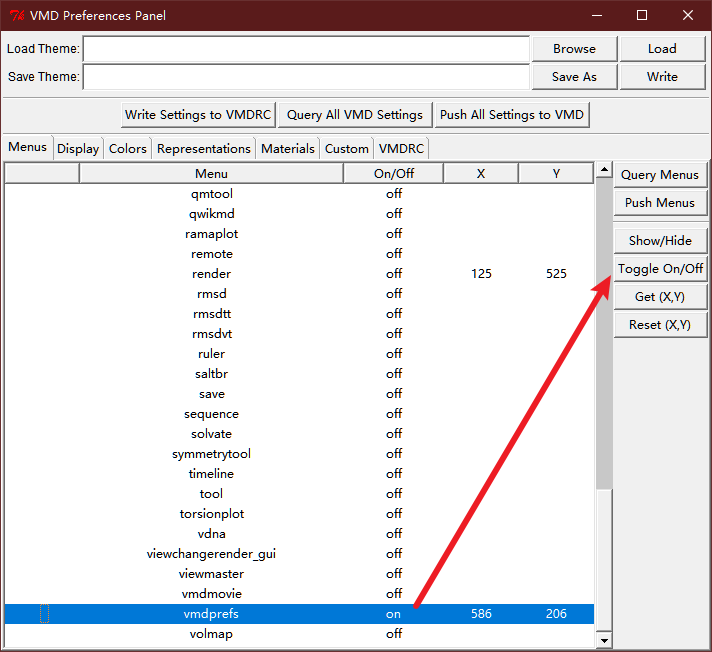Select the tool row

(x=299, y=494)
